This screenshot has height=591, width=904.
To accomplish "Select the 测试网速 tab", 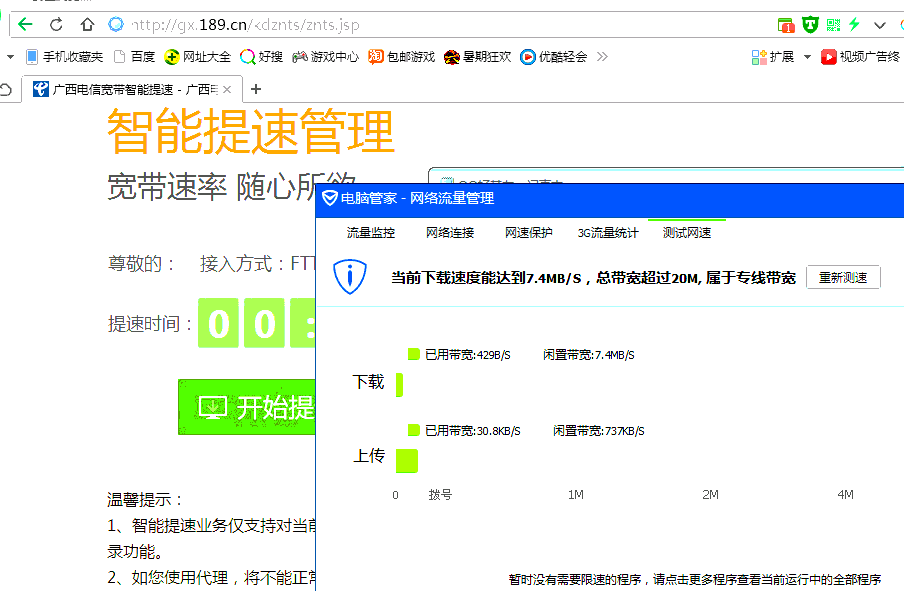I will (x=687, y=232).
